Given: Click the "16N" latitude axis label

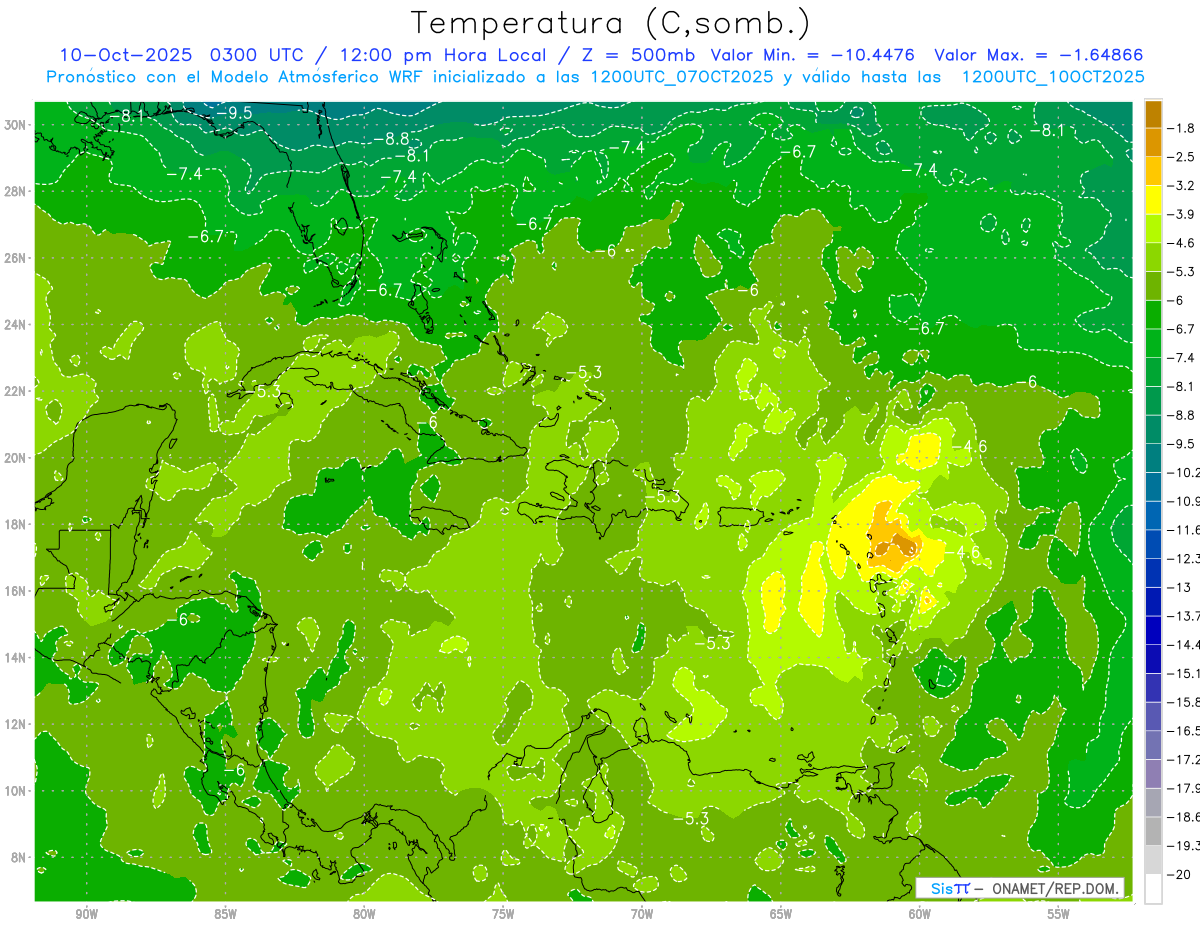Looking at the screenshot, I should tap(14, 591).
